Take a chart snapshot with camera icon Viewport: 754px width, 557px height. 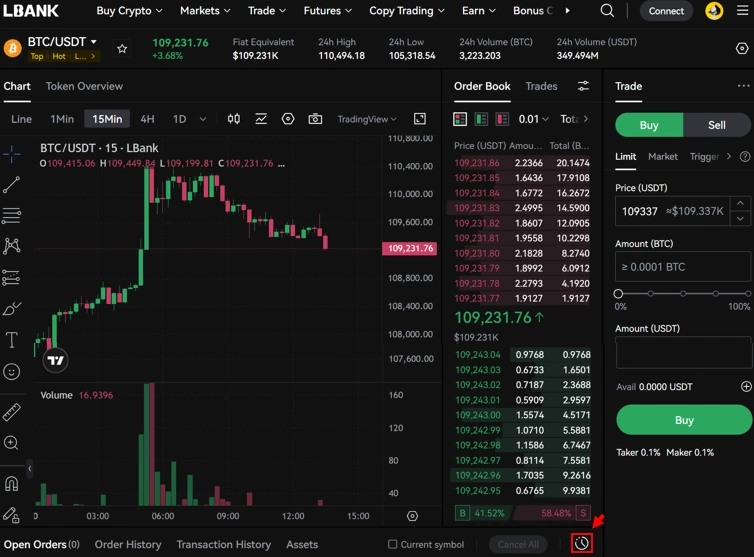[315, 119]
